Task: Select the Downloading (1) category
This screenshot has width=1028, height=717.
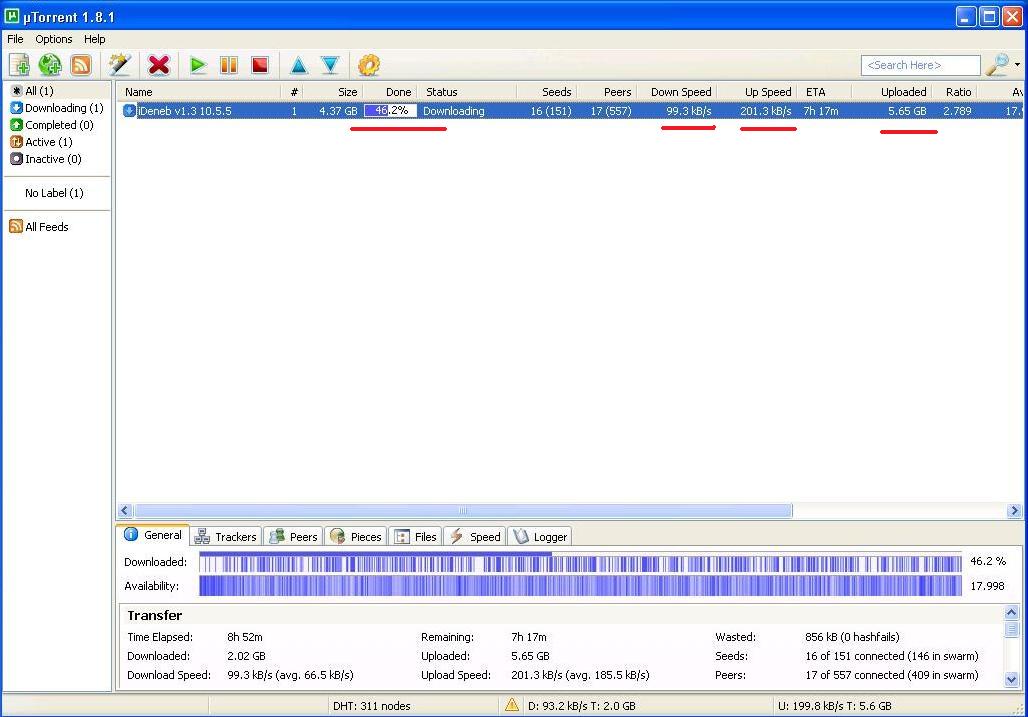Action: pos(57,107)
